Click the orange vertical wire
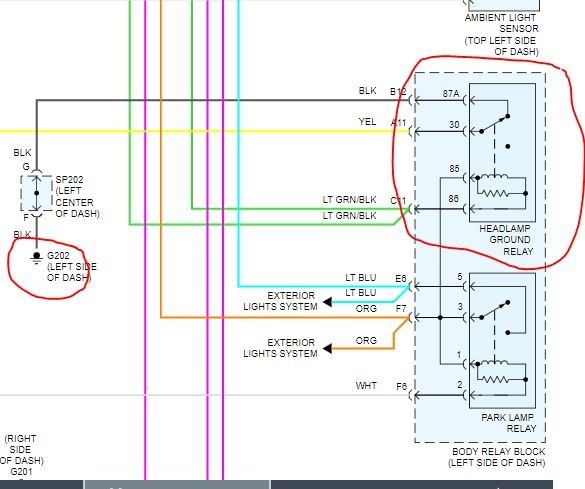This screenshot has height=489, width=585. pos(161,159)
